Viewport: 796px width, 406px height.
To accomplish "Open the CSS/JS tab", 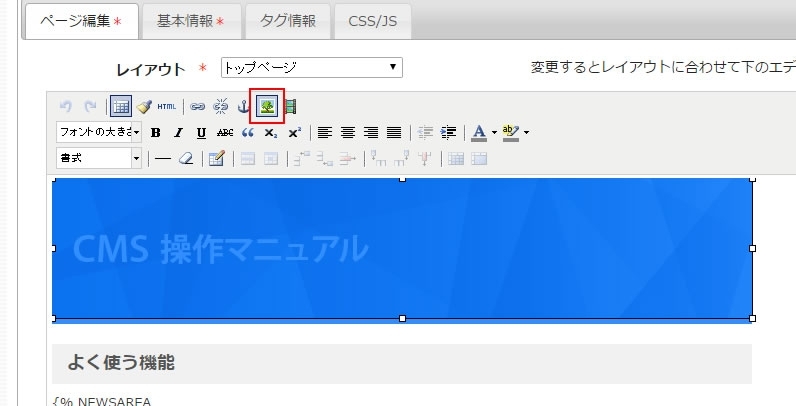I will (373, 21).
